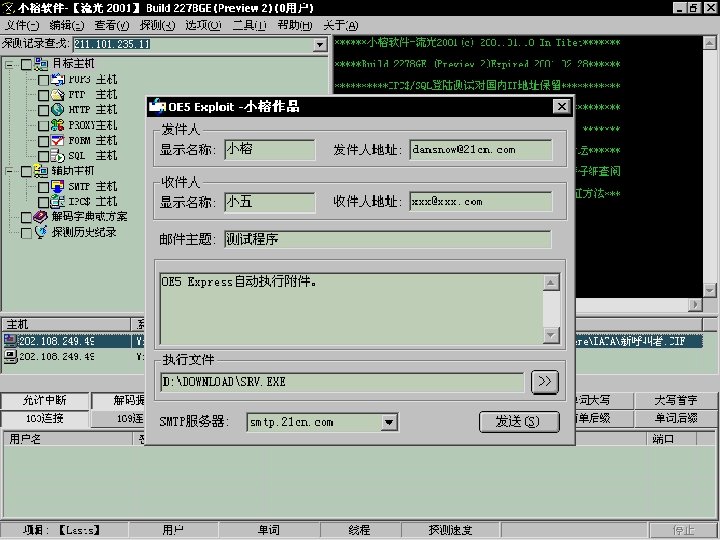The image size is (720, 540).
Task: Click the HTTP 主机 globe icon
Action: (57, 110)
